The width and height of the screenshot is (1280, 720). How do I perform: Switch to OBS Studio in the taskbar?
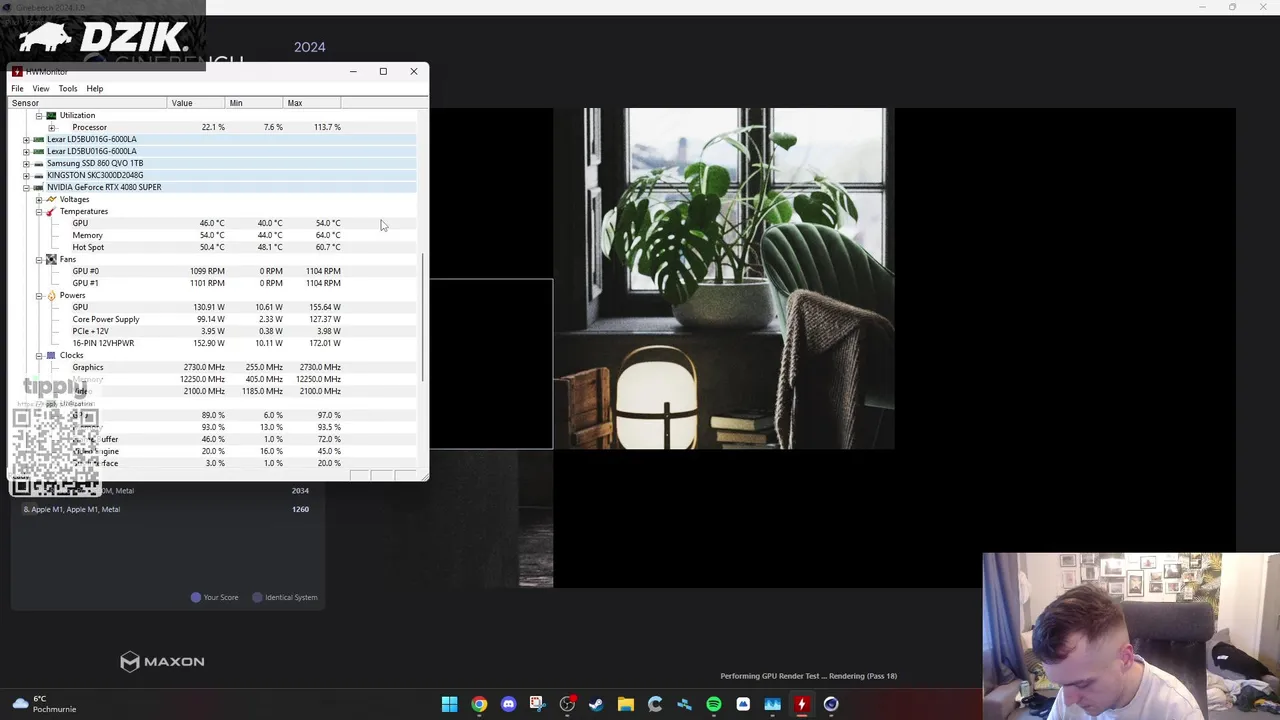pyautogui.click(x=567, y=704)
